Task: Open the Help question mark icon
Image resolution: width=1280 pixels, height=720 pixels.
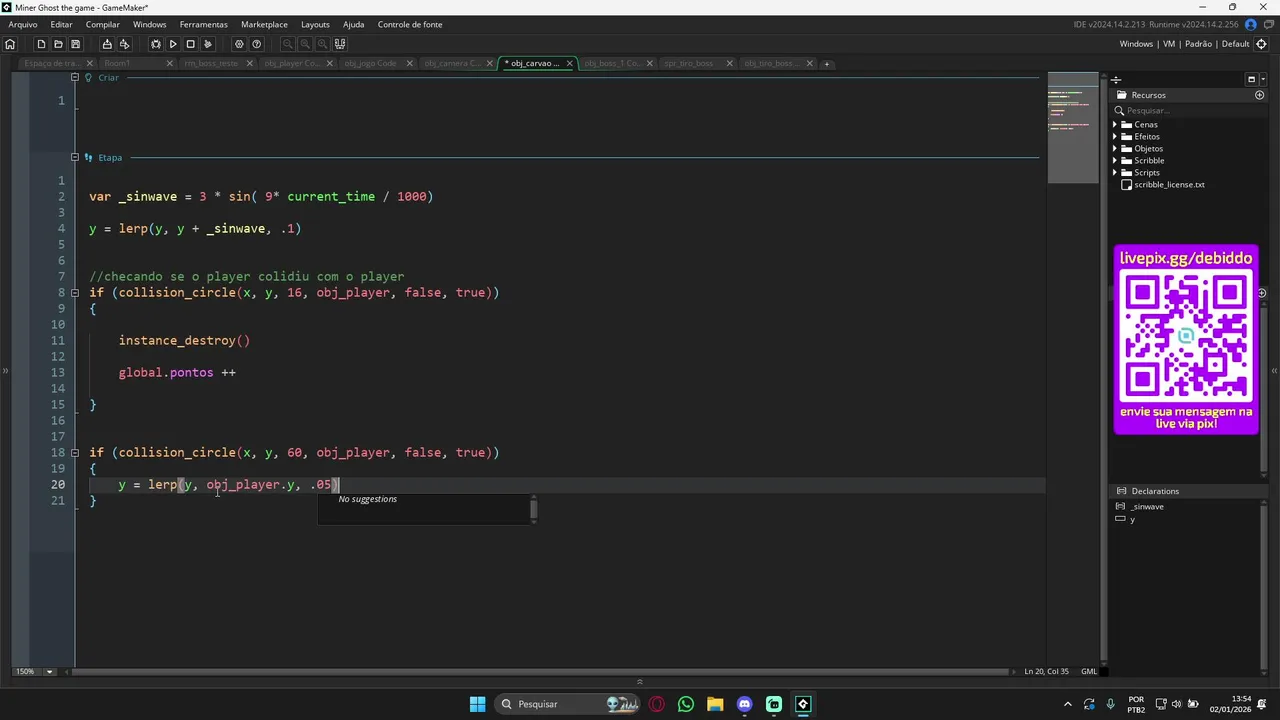Action: 257,44
